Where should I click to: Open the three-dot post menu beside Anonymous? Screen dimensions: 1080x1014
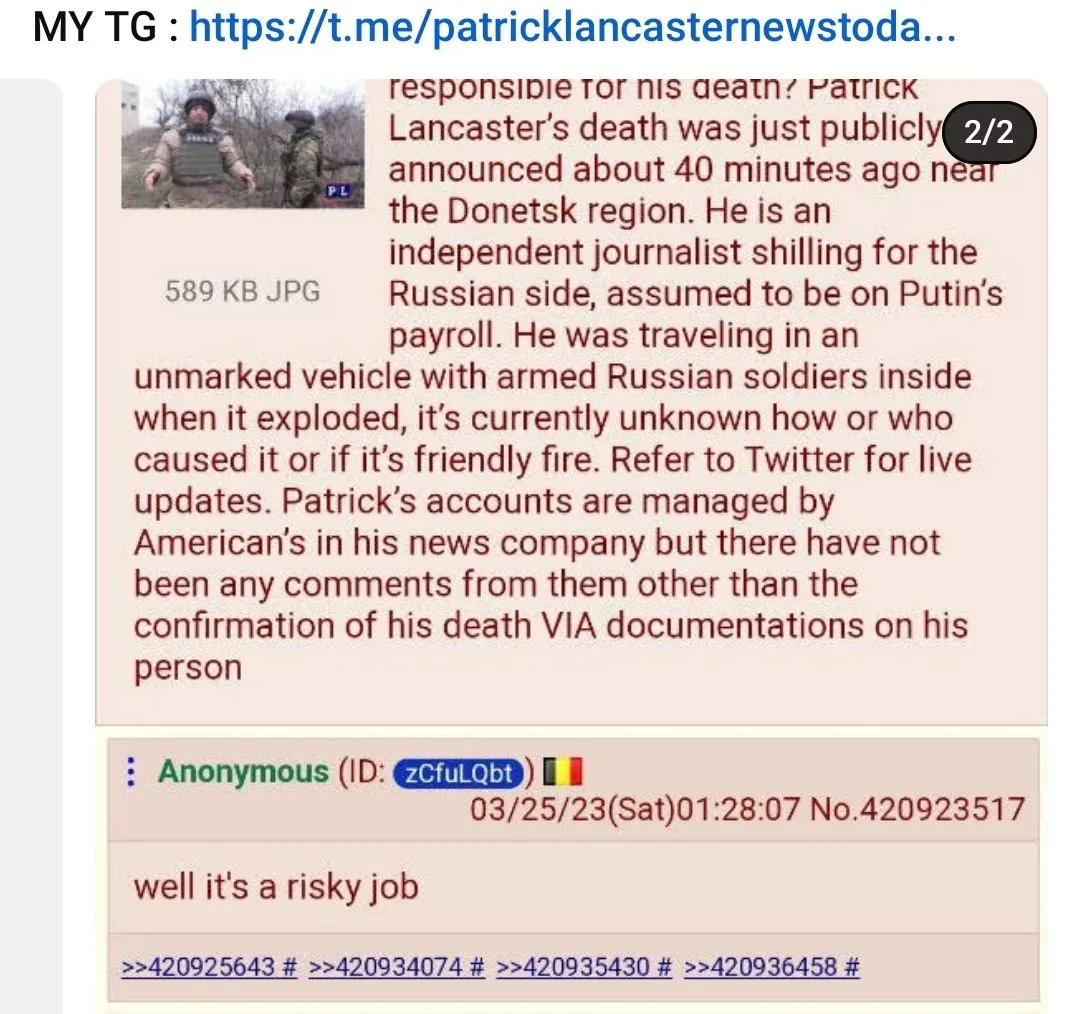pyautogui.click(x=131, y=772)
